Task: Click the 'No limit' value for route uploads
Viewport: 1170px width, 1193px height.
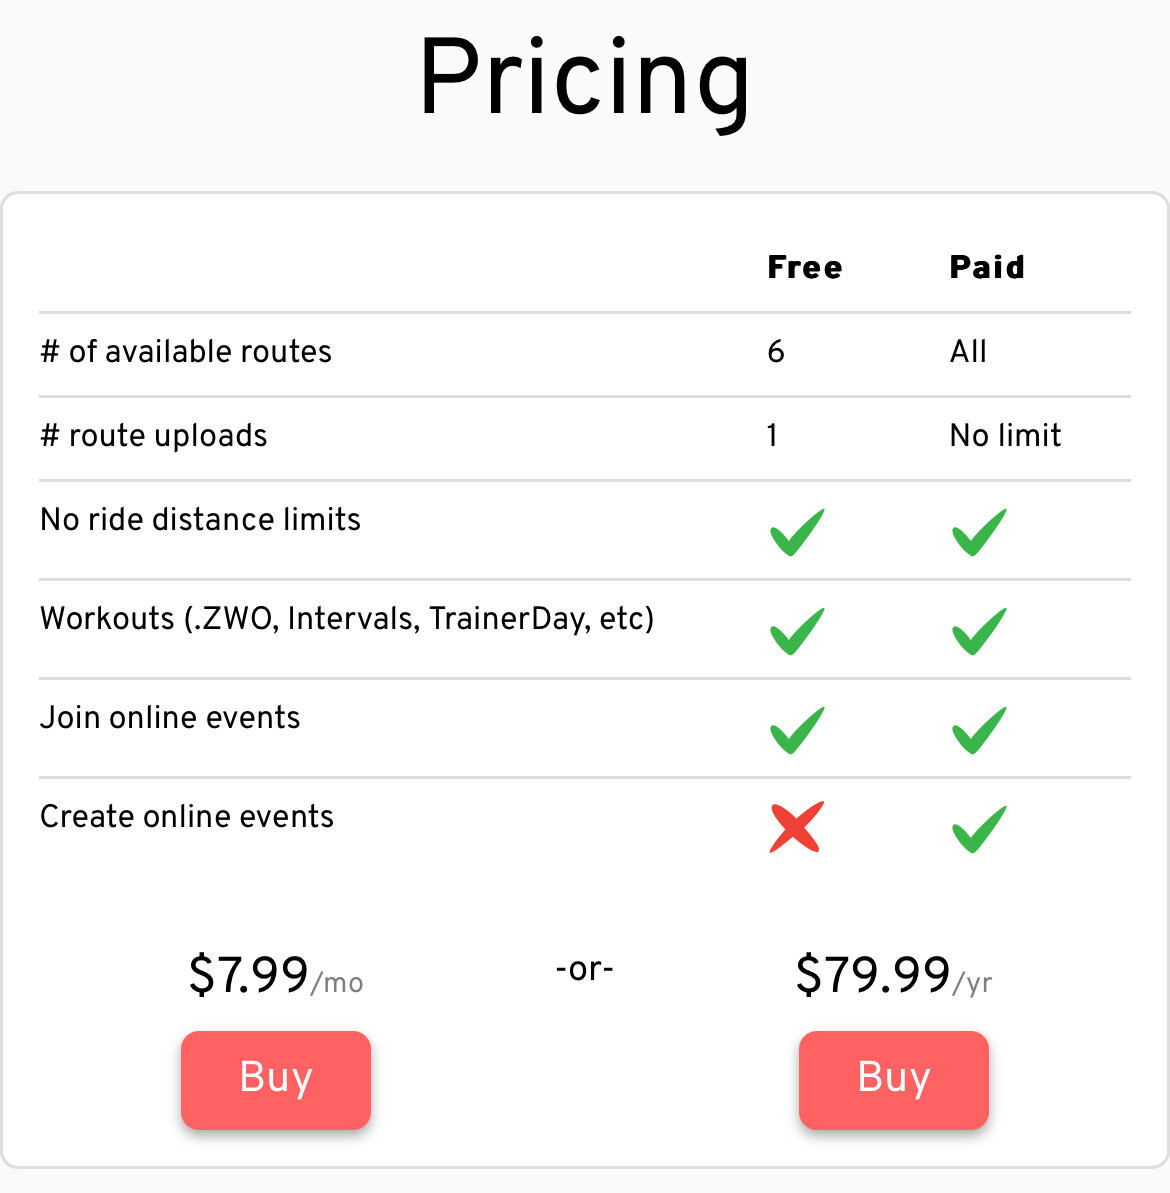Action: 1005,435
